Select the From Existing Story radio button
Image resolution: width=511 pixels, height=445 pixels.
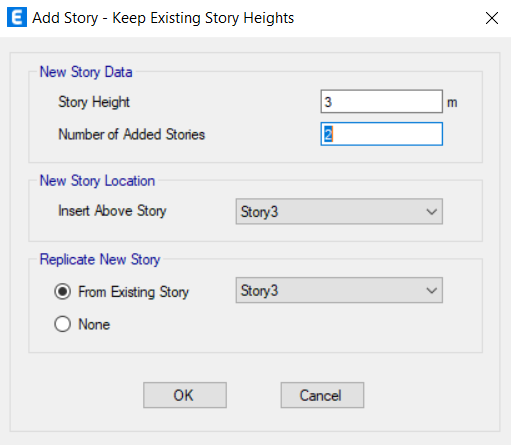coord(62,292)
